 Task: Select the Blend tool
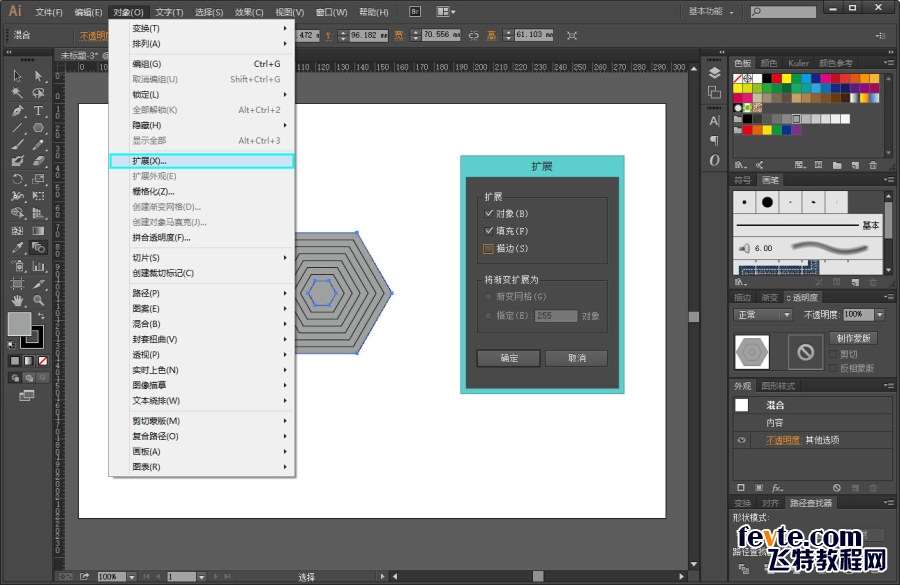point(38,248)
